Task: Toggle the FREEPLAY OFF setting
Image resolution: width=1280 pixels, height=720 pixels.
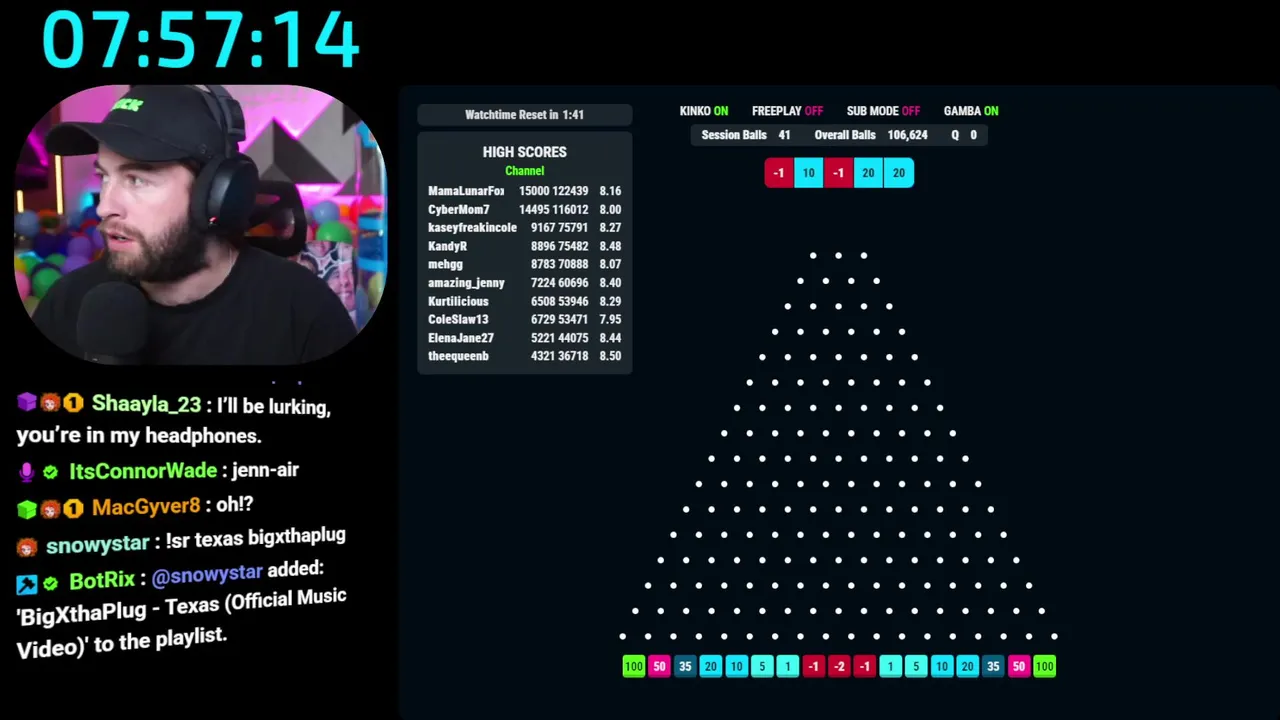Action: [x=787, y=111]
